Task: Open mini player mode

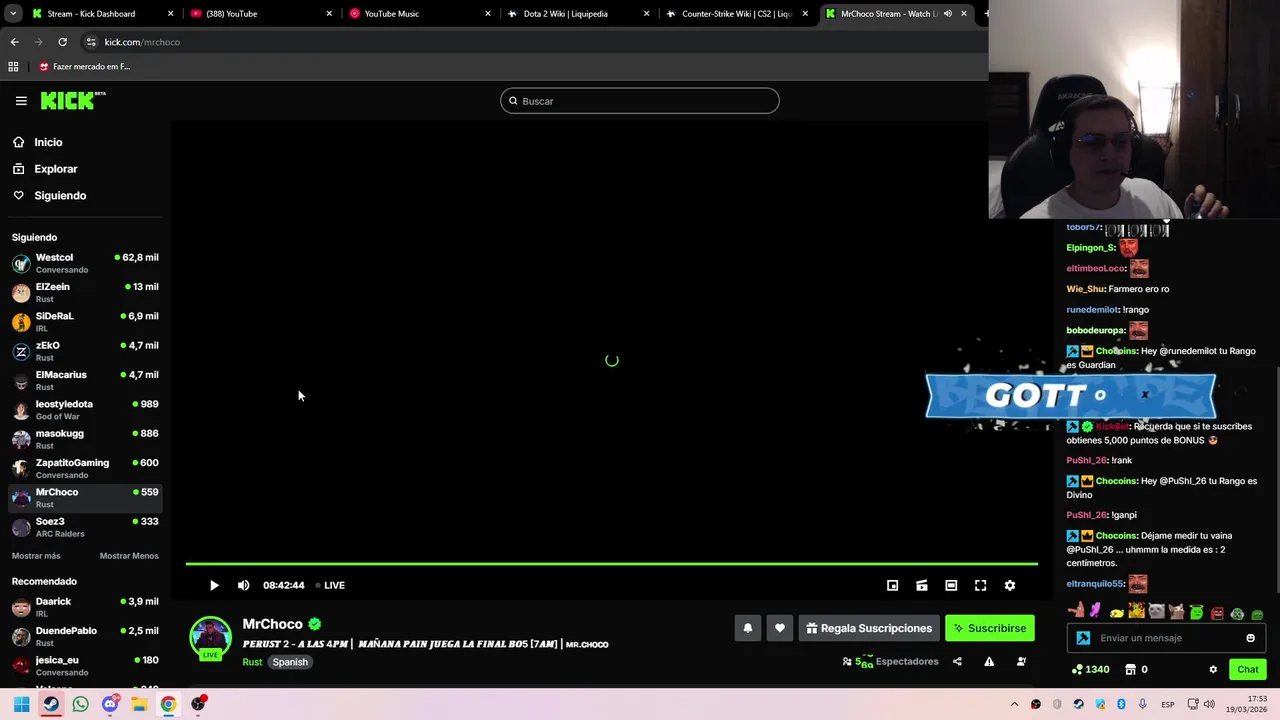Action: click(893, 586)
